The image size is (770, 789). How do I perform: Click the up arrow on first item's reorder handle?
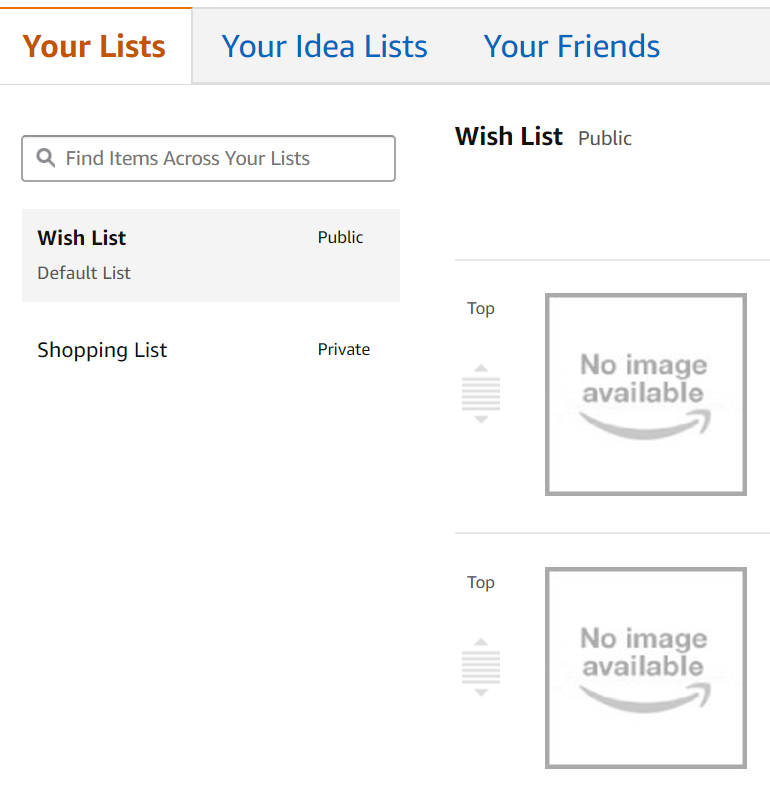click(481, 368)
